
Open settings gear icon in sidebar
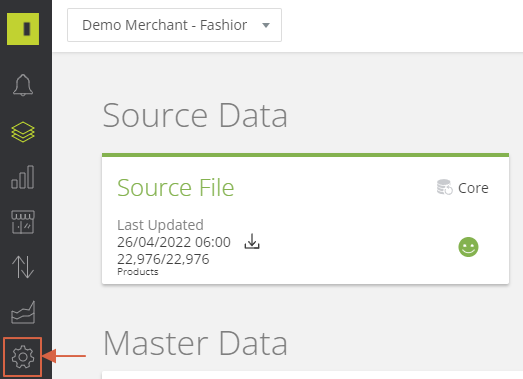tap(23, 357)
